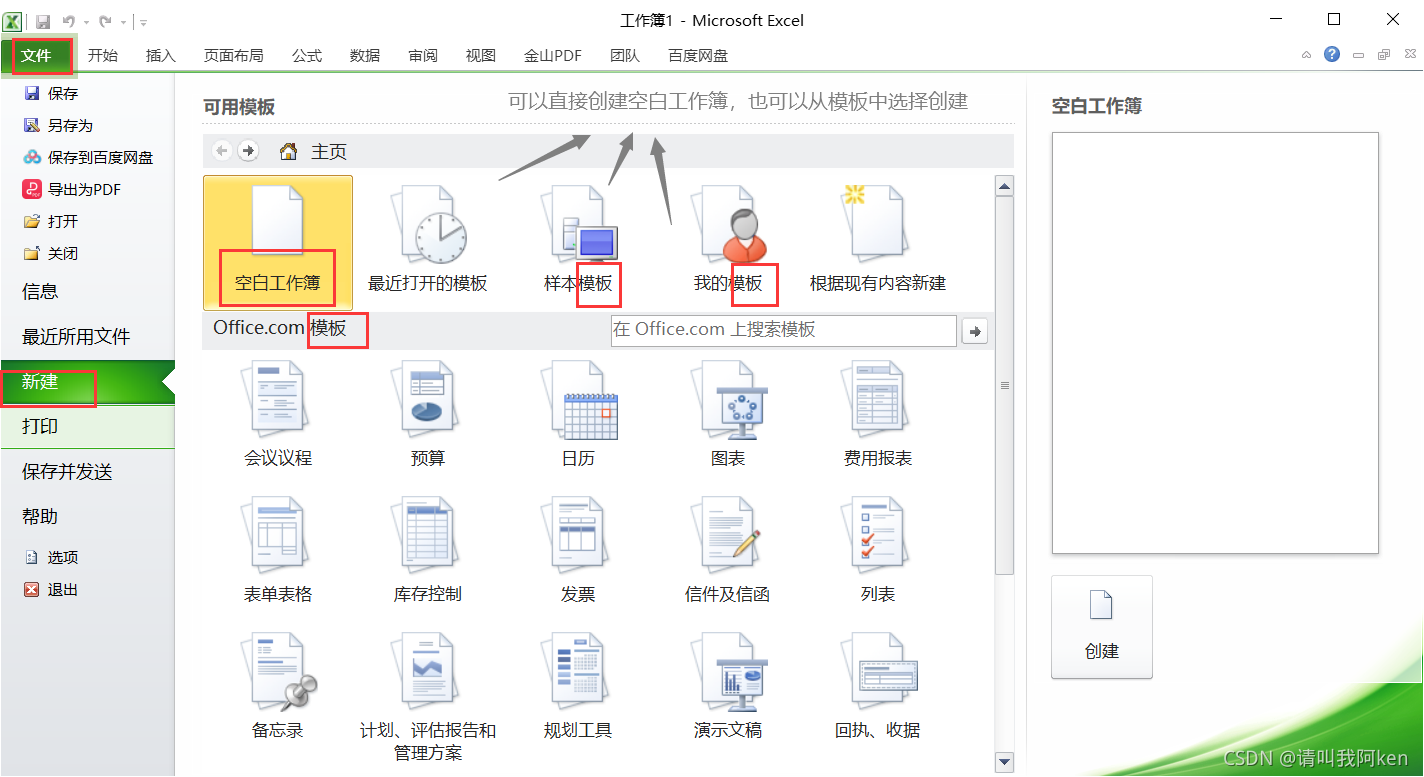Image resolution: width=1424 pixels, height=777 pixels.
Task: Switch to the 金山PDF tab
Action: (553, 56)
